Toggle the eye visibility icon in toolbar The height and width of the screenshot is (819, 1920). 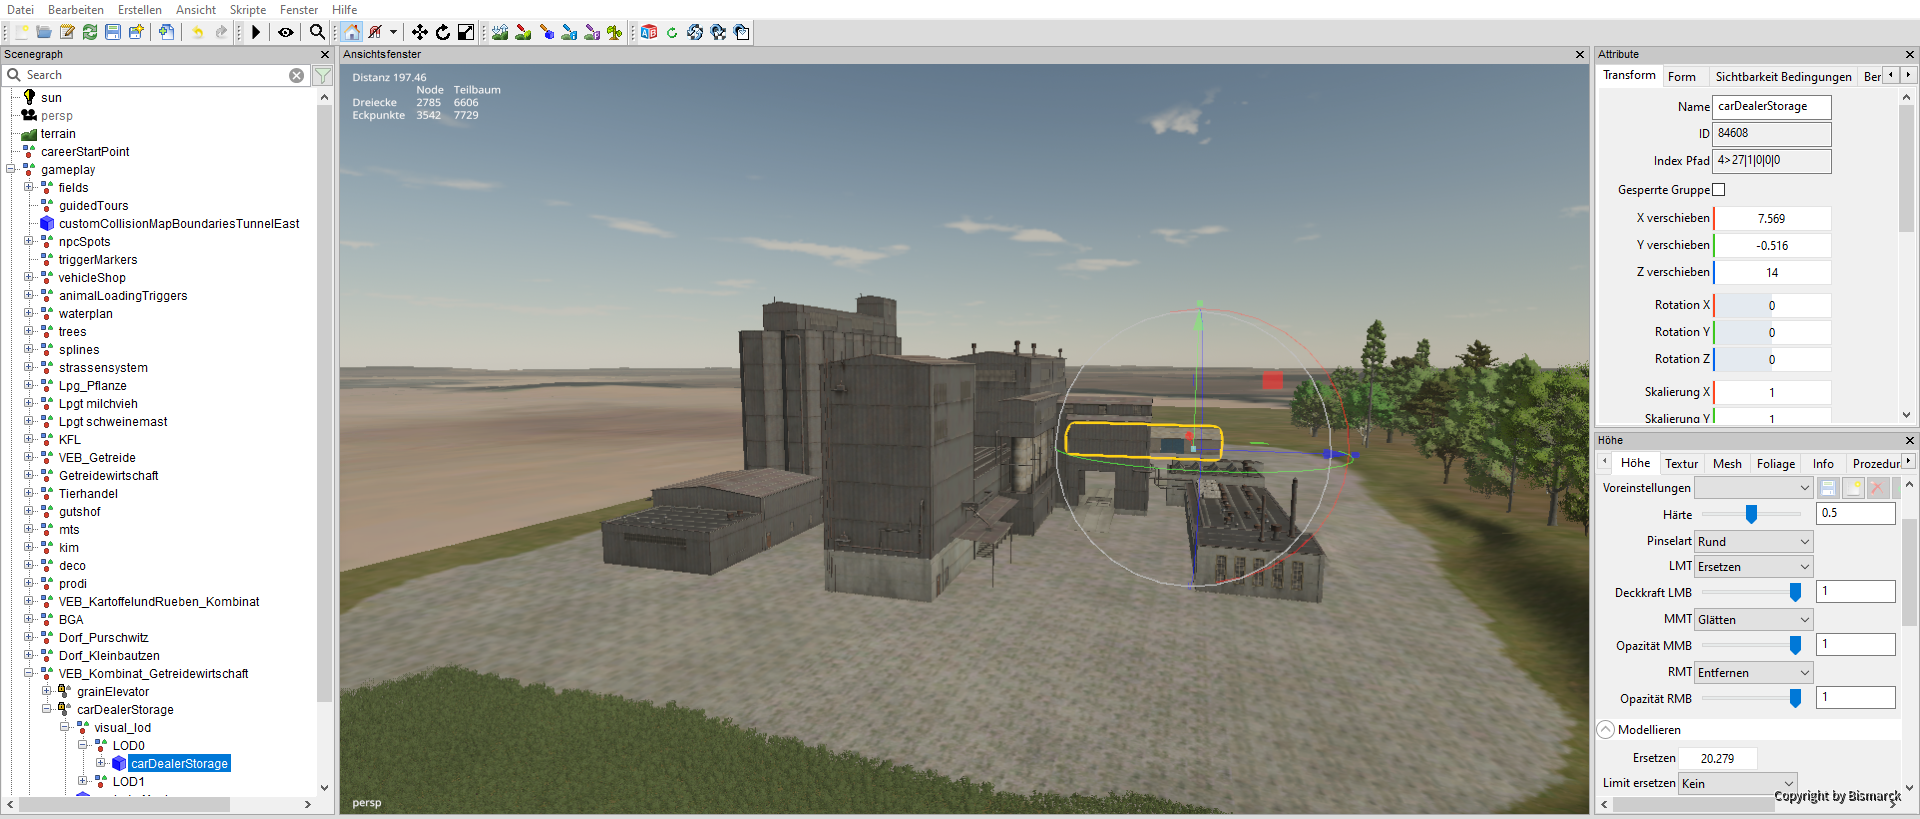coord(286,32)
